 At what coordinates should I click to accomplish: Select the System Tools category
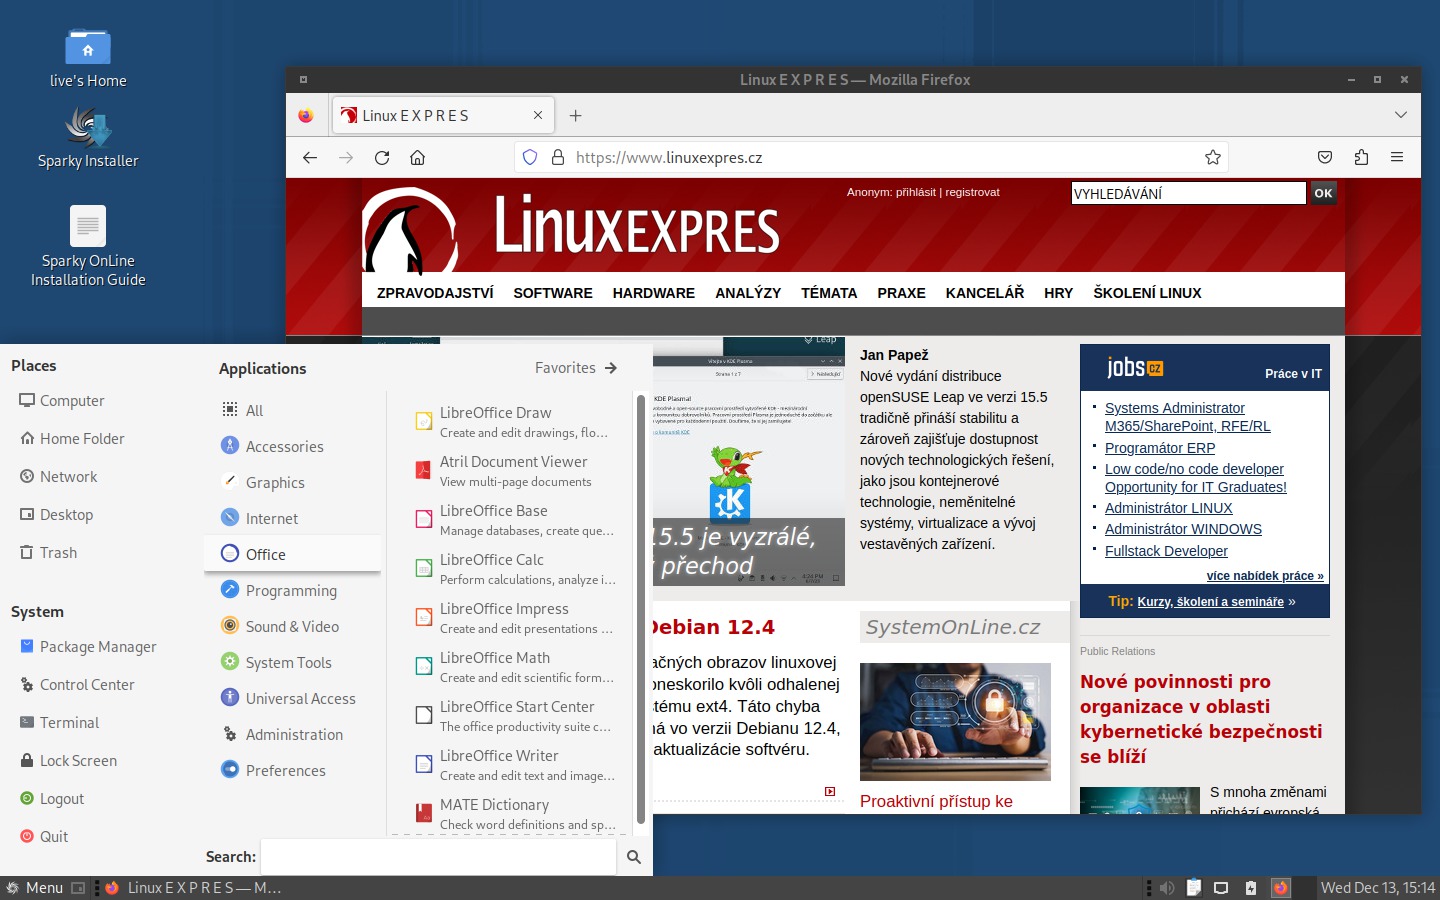click(292, 662)
